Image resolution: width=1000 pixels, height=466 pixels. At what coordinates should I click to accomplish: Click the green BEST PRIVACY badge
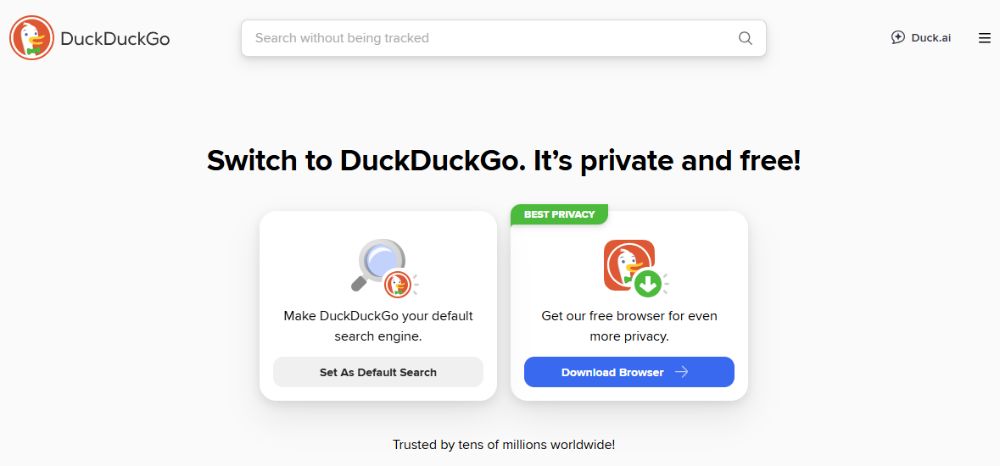[x=559, y=214]
